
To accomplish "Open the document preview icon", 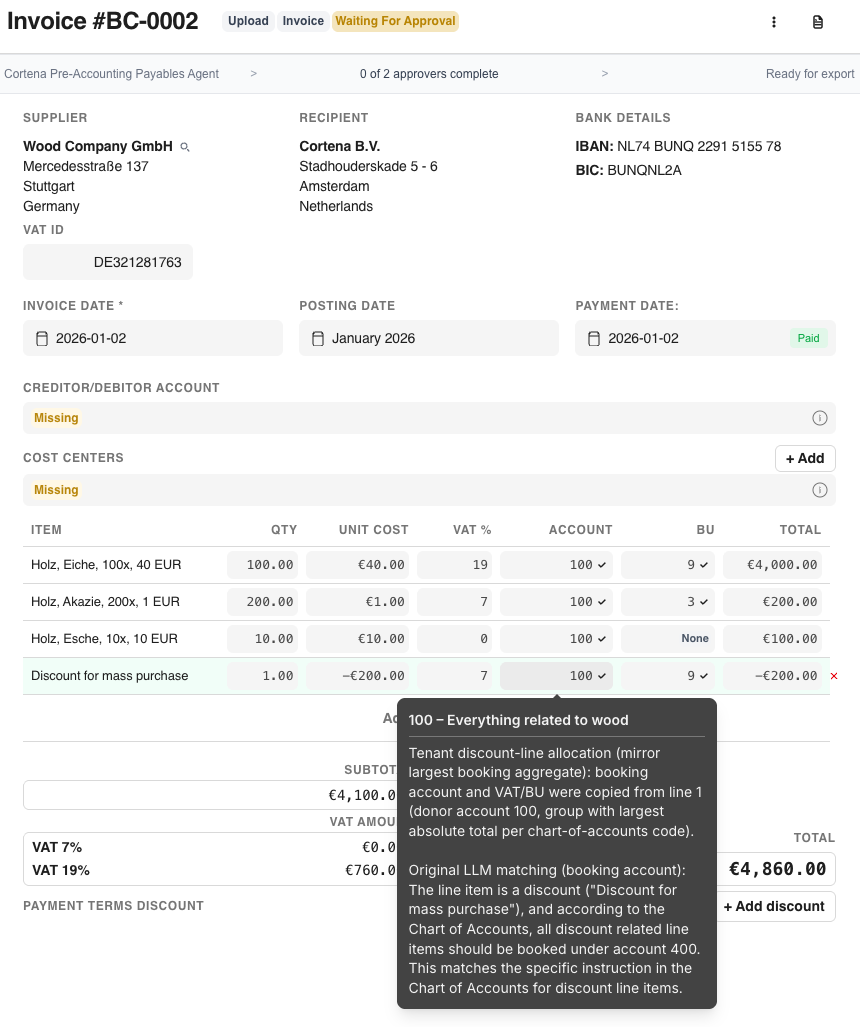I will (817, 22).
